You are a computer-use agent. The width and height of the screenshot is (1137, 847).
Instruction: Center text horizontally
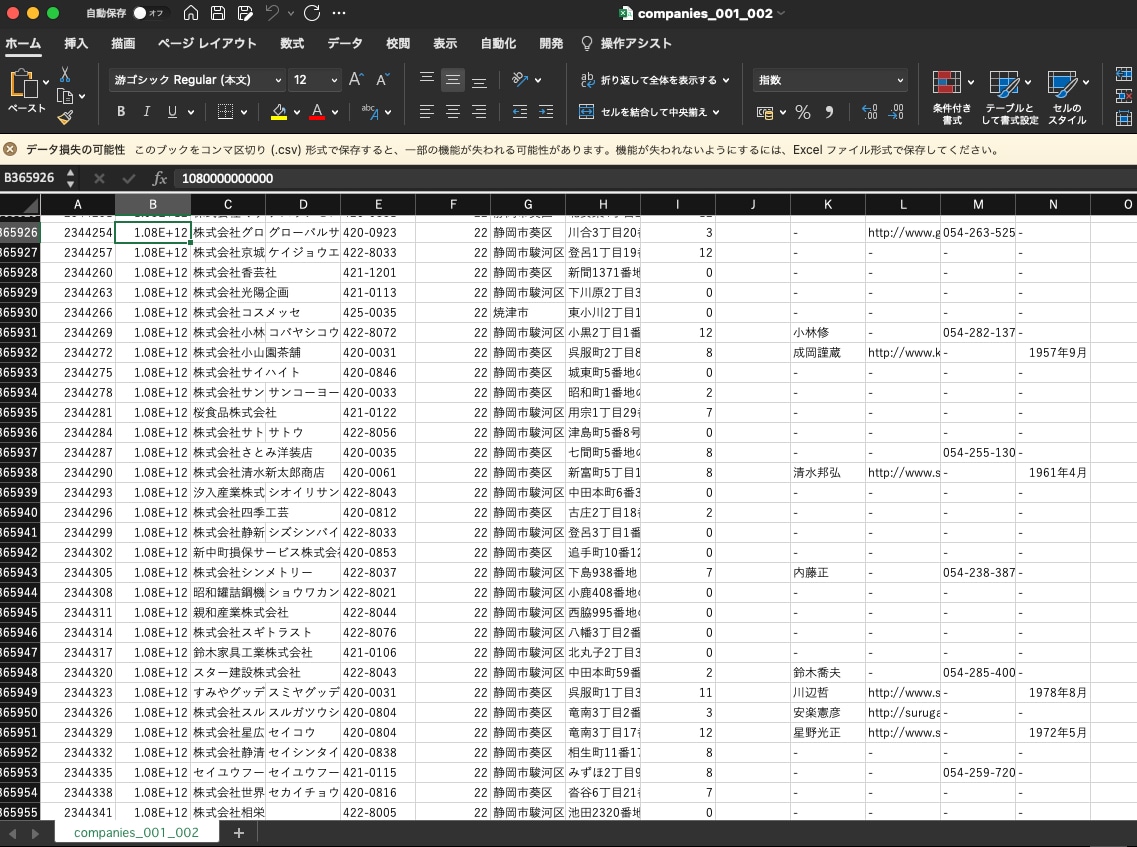point(453,111)
